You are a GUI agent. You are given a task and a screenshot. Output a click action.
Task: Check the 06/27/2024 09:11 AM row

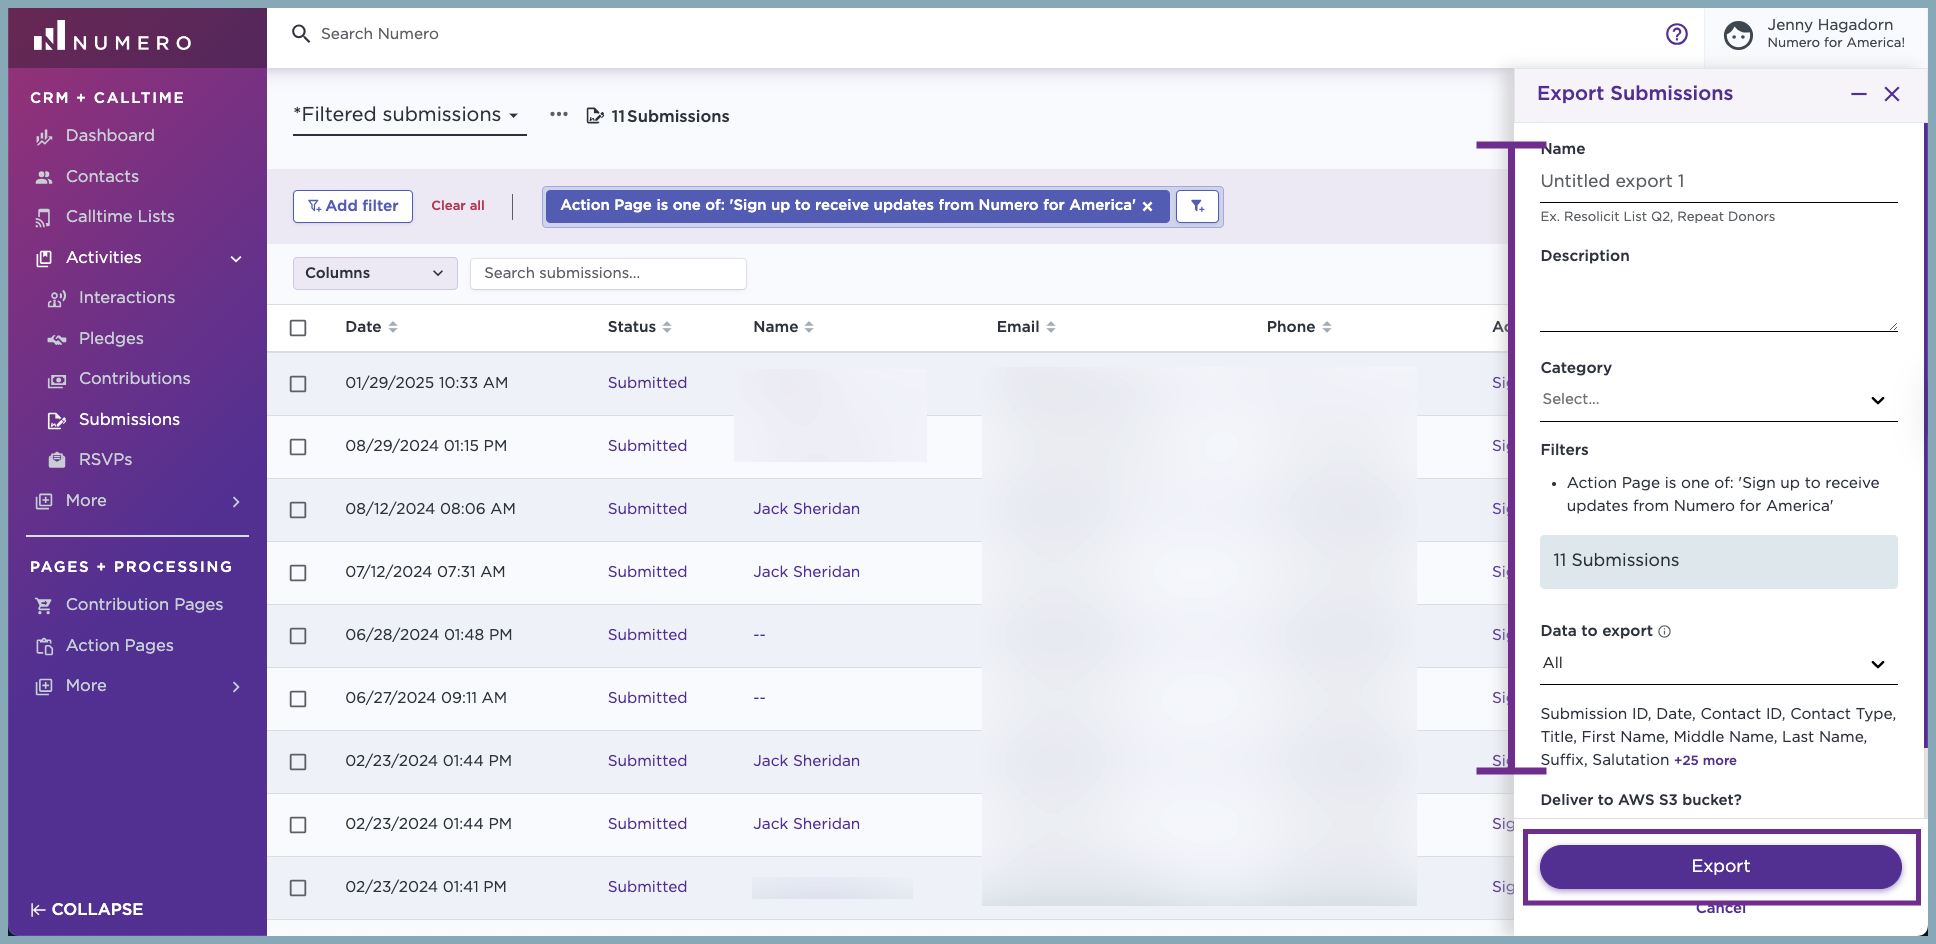298,699
